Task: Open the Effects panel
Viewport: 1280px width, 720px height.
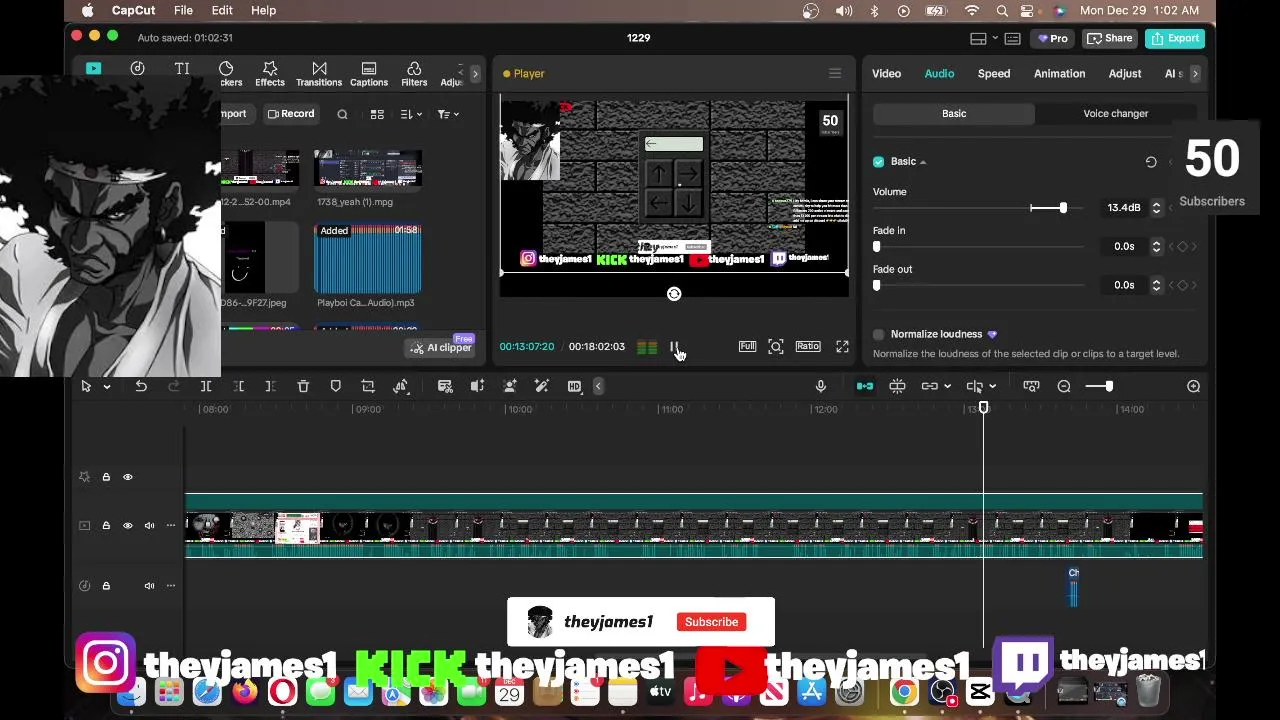Action: point(269,74)
